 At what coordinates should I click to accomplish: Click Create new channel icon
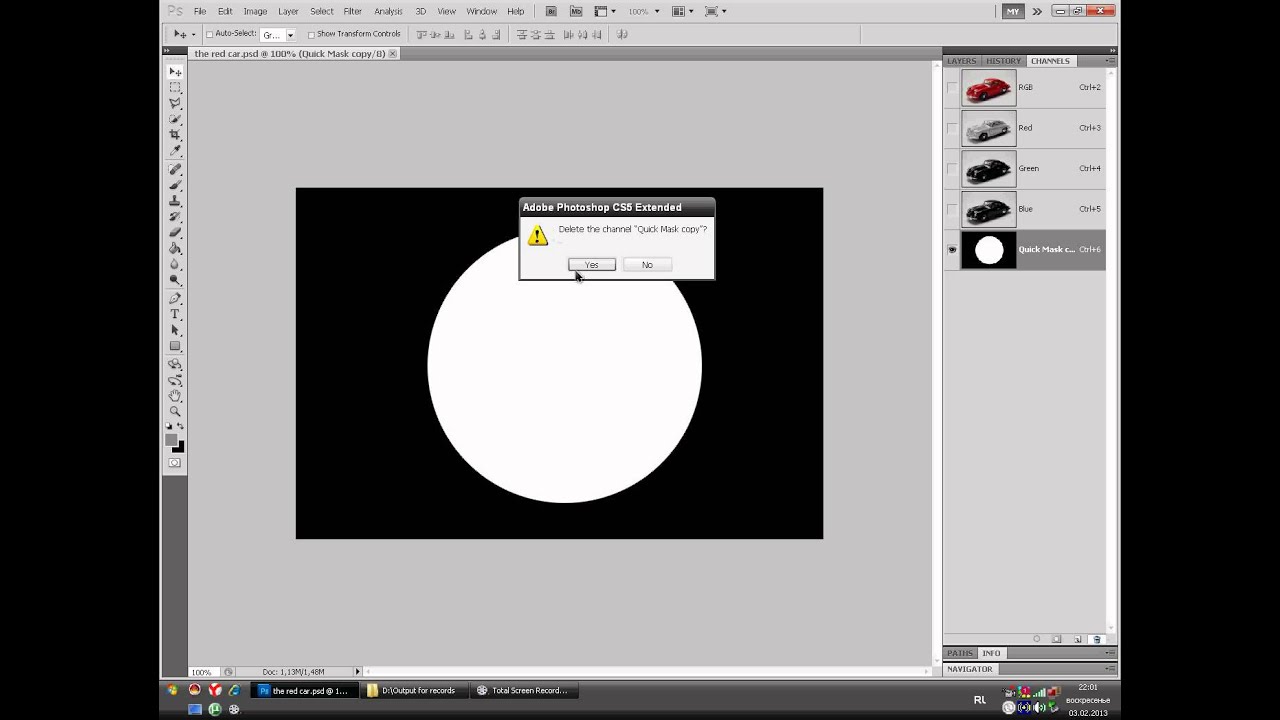(1077, 639)
